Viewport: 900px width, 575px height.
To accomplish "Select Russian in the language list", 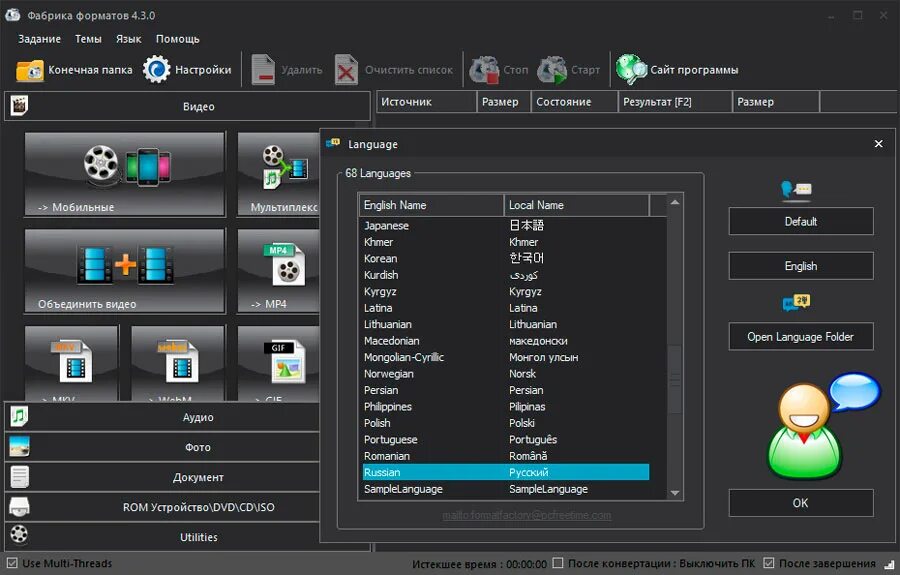I will click(505, 472).
